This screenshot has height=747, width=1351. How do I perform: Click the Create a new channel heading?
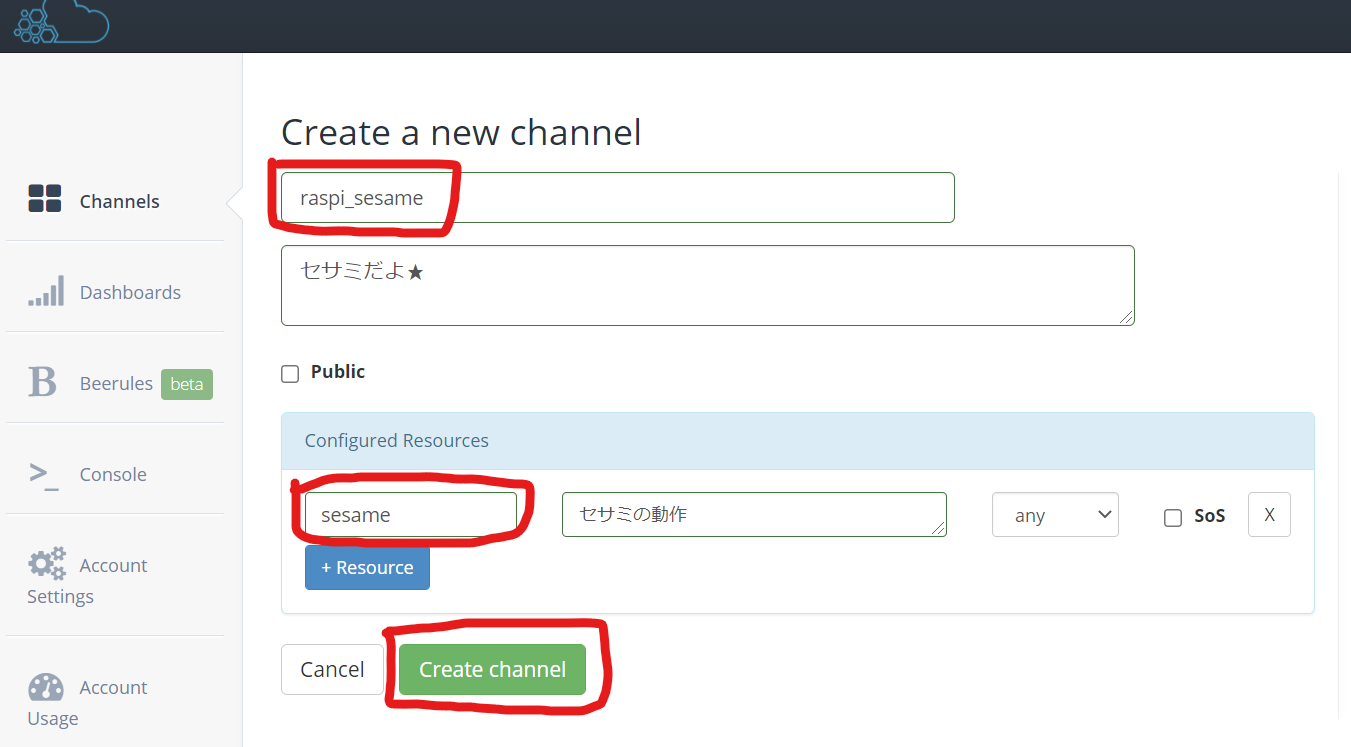click(x=461, y=132)
